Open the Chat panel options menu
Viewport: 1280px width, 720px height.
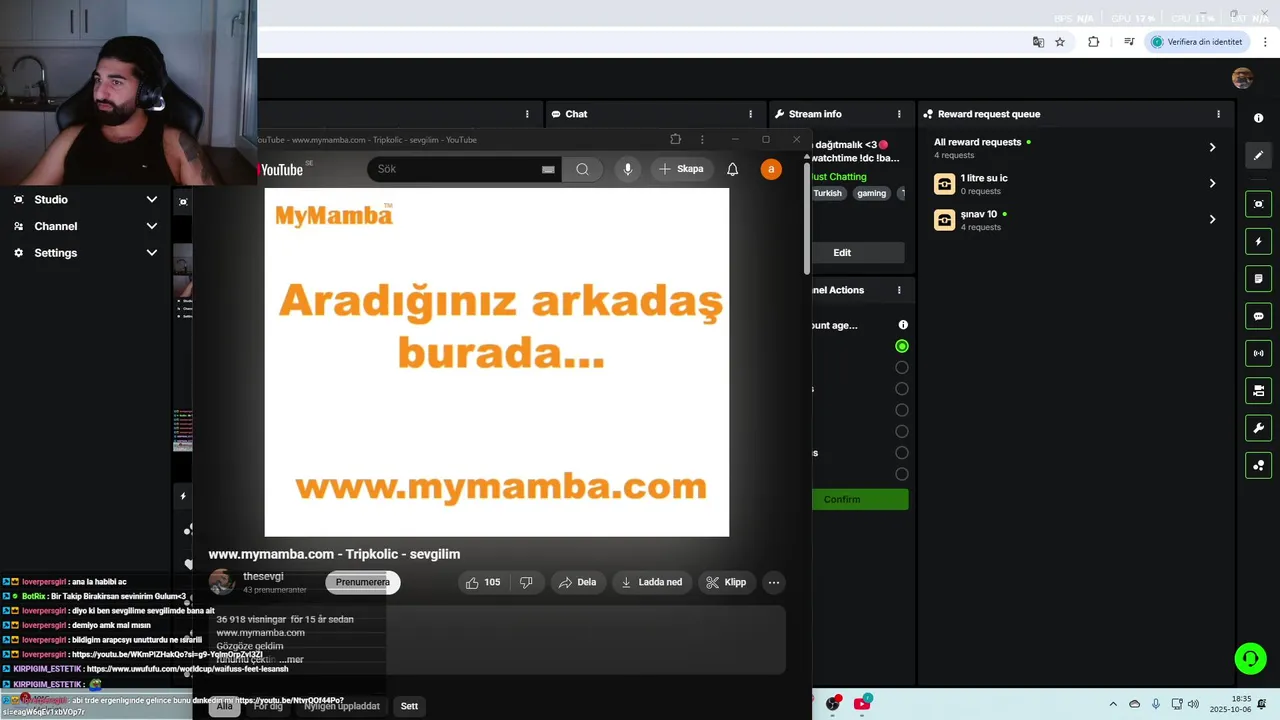750,114
